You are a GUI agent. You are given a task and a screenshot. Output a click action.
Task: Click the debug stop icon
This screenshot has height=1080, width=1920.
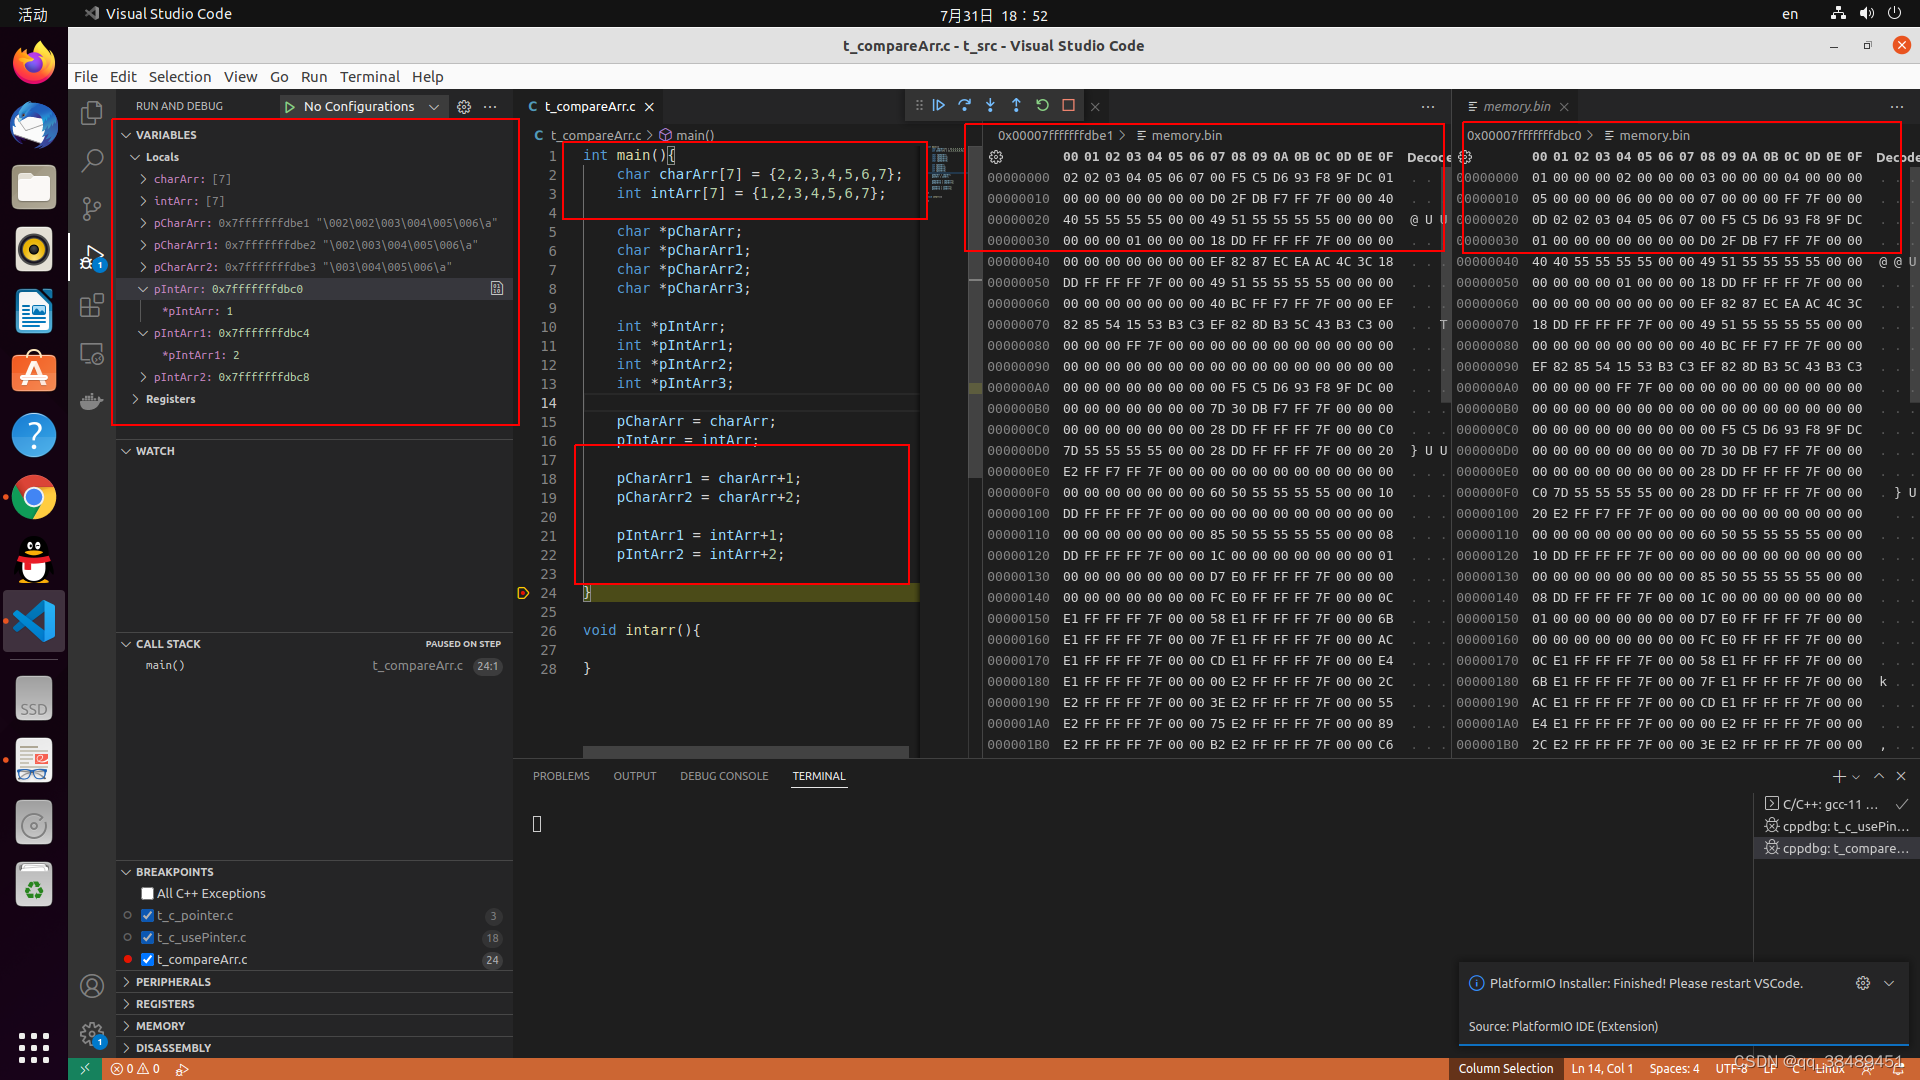click(1068, 105)
